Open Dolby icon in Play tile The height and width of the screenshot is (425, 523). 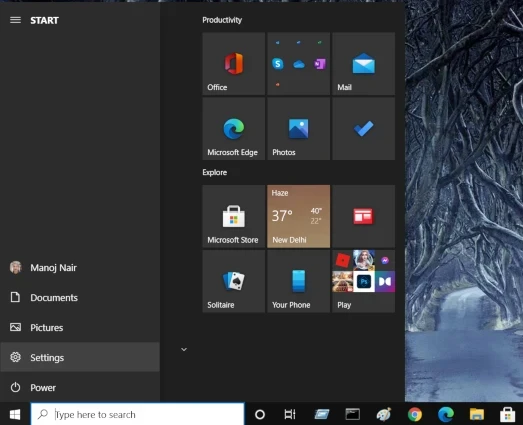tap(385, 282)
